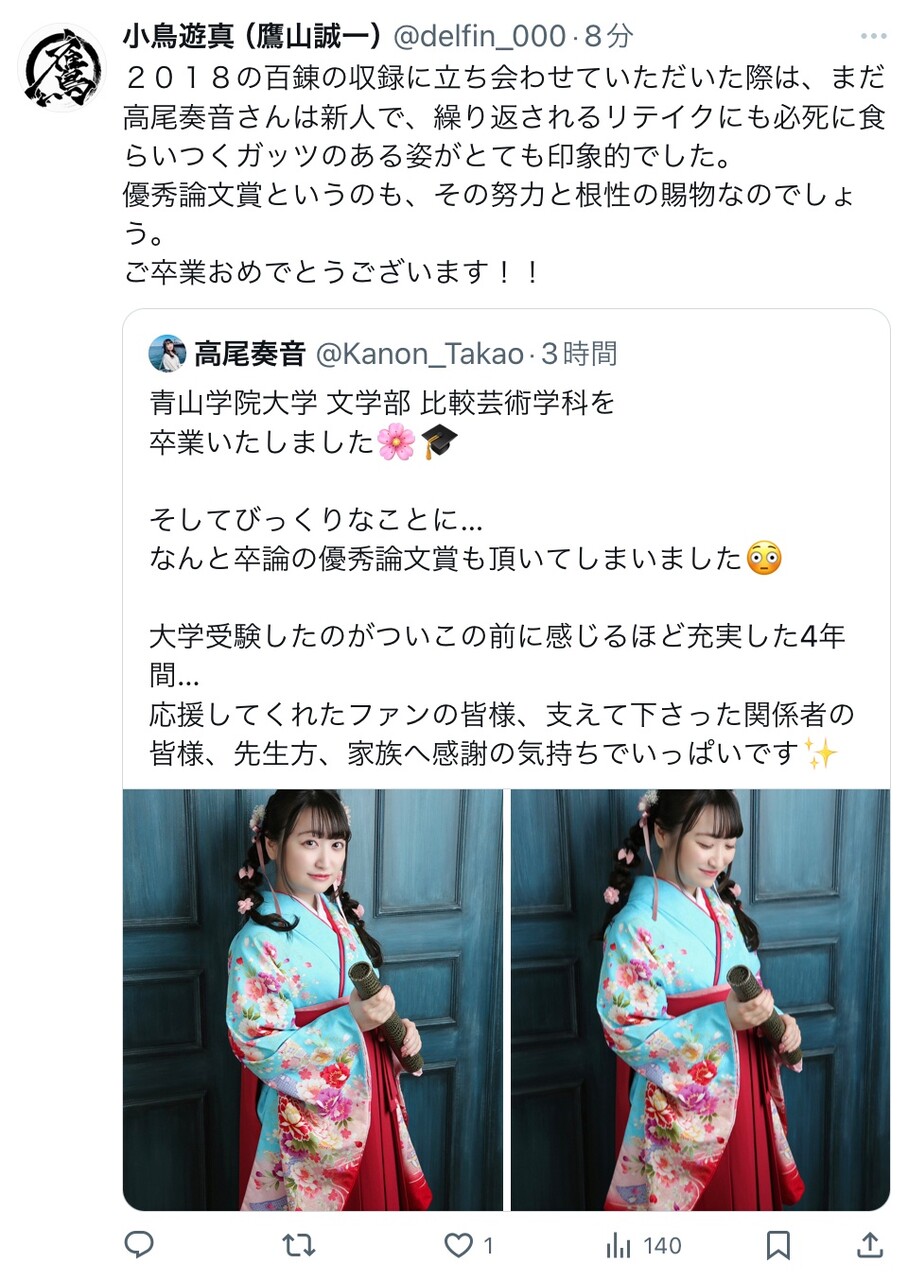The width and height of the screenshot is (908, 1280).
Task: Click the reply speech bubble icon
Action: click(139, 1245)
